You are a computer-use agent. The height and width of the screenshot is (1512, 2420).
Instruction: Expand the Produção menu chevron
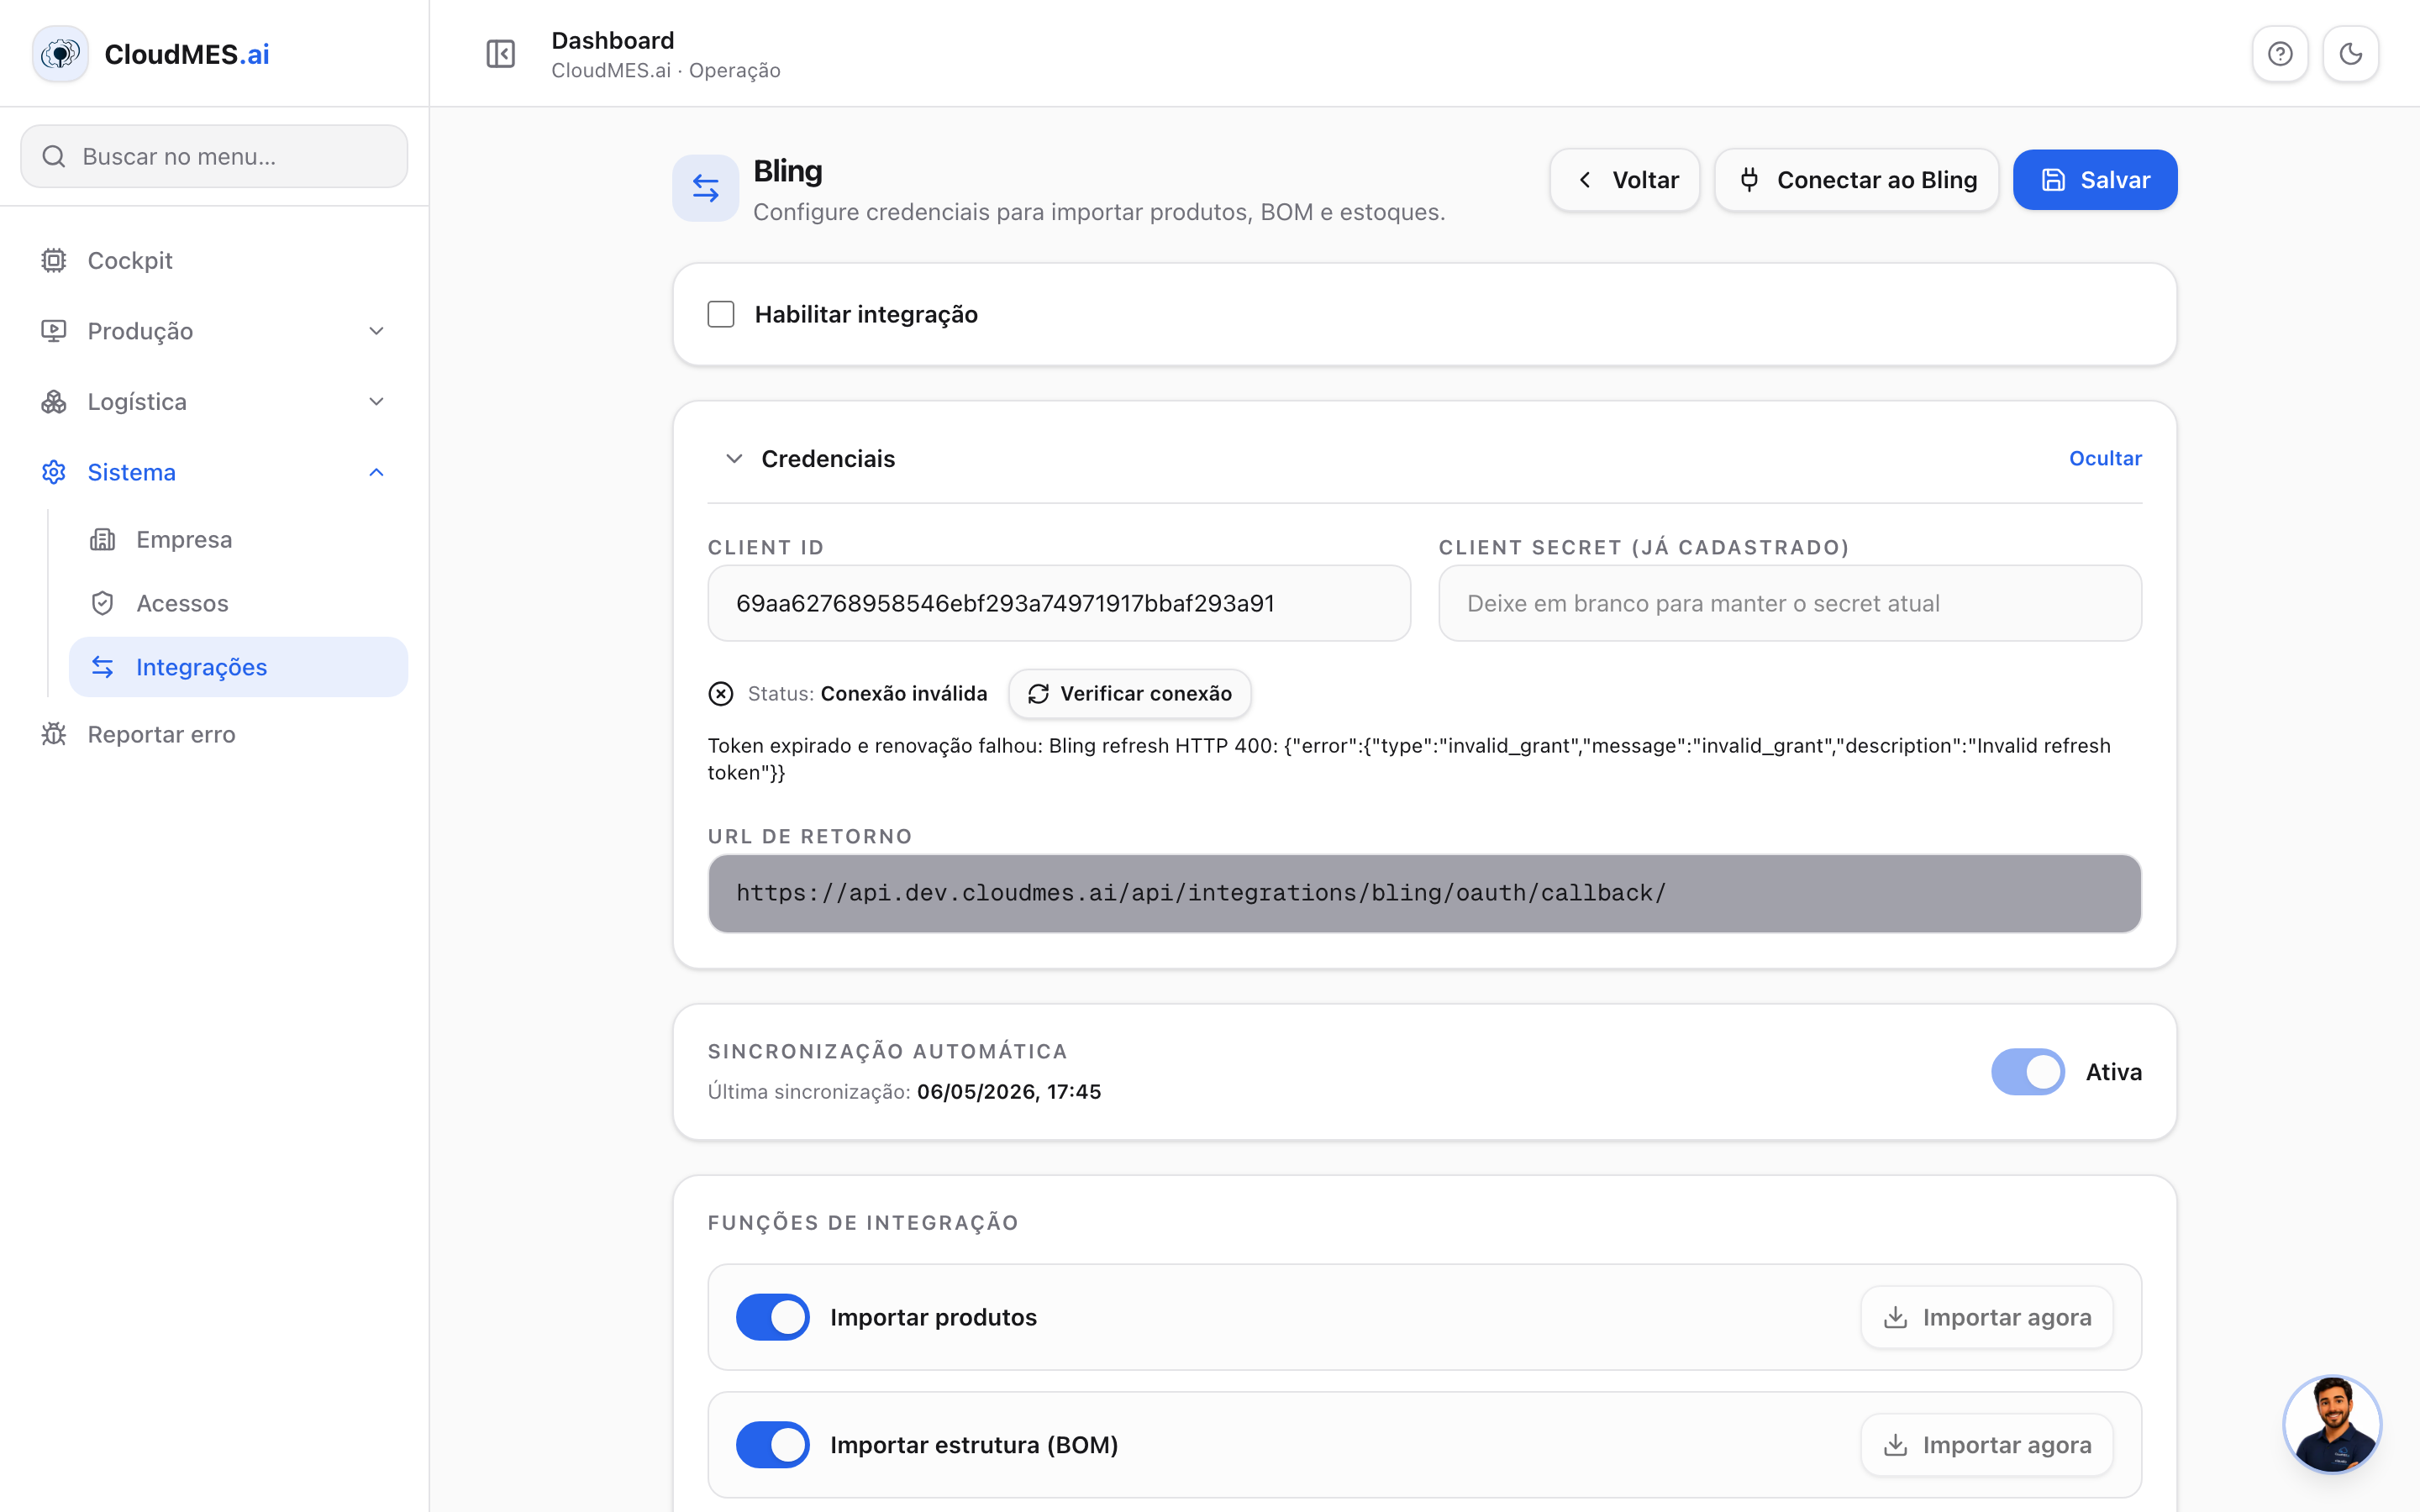[x=376, y=331]
